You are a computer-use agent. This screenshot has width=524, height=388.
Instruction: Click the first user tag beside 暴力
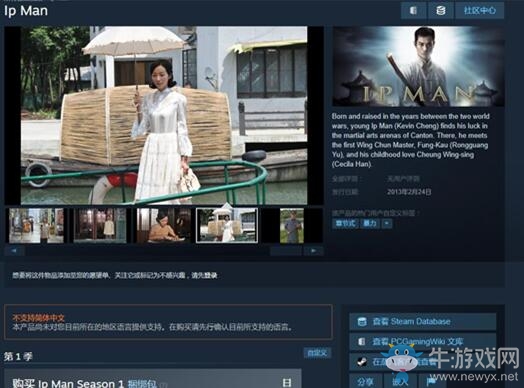(x=345, y=223)
